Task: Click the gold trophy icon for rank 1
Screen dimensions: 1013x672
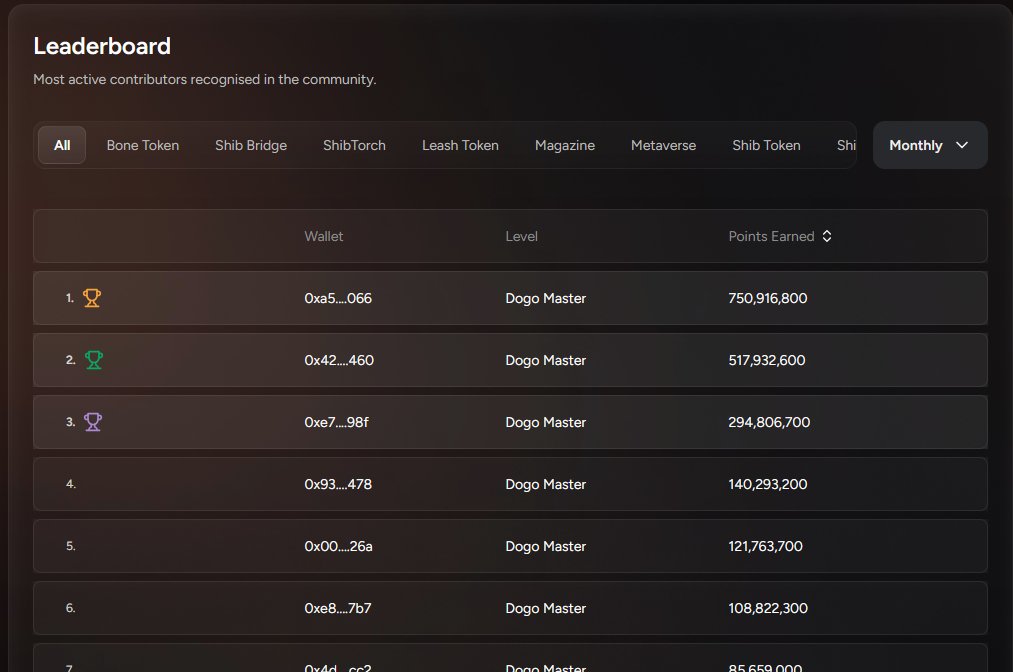Action: pyautogui.click(x=92, y=298)
